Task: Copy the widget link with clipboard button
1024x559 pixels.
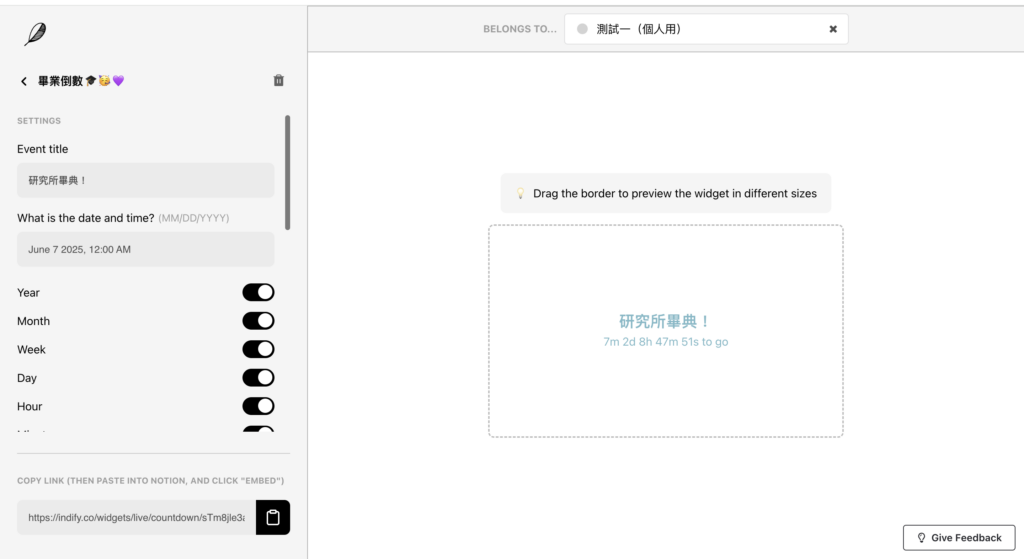Action: 273,517
